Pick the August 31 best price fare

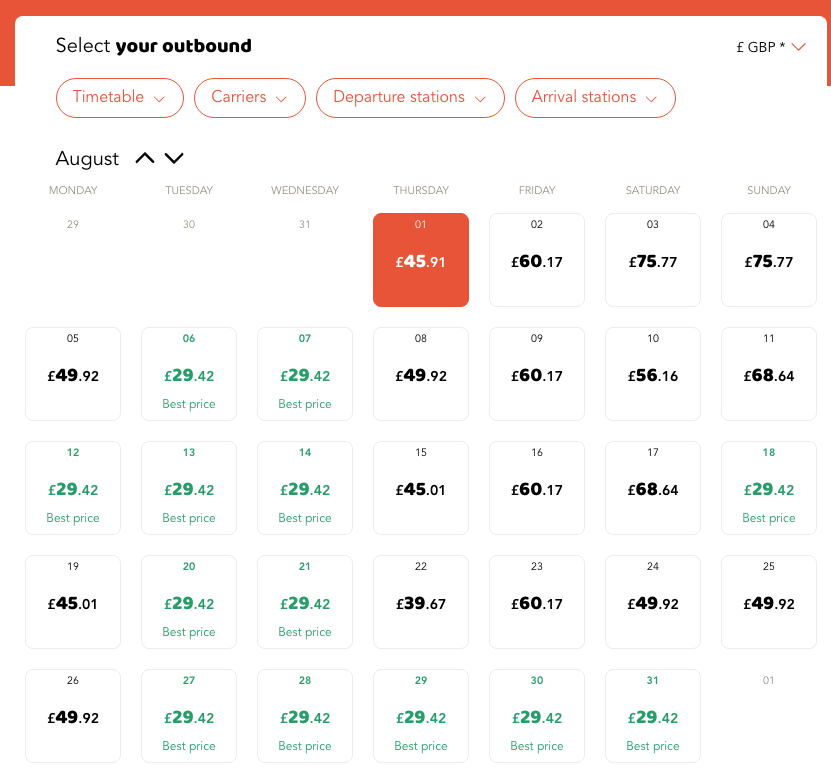tap(653, 716)
